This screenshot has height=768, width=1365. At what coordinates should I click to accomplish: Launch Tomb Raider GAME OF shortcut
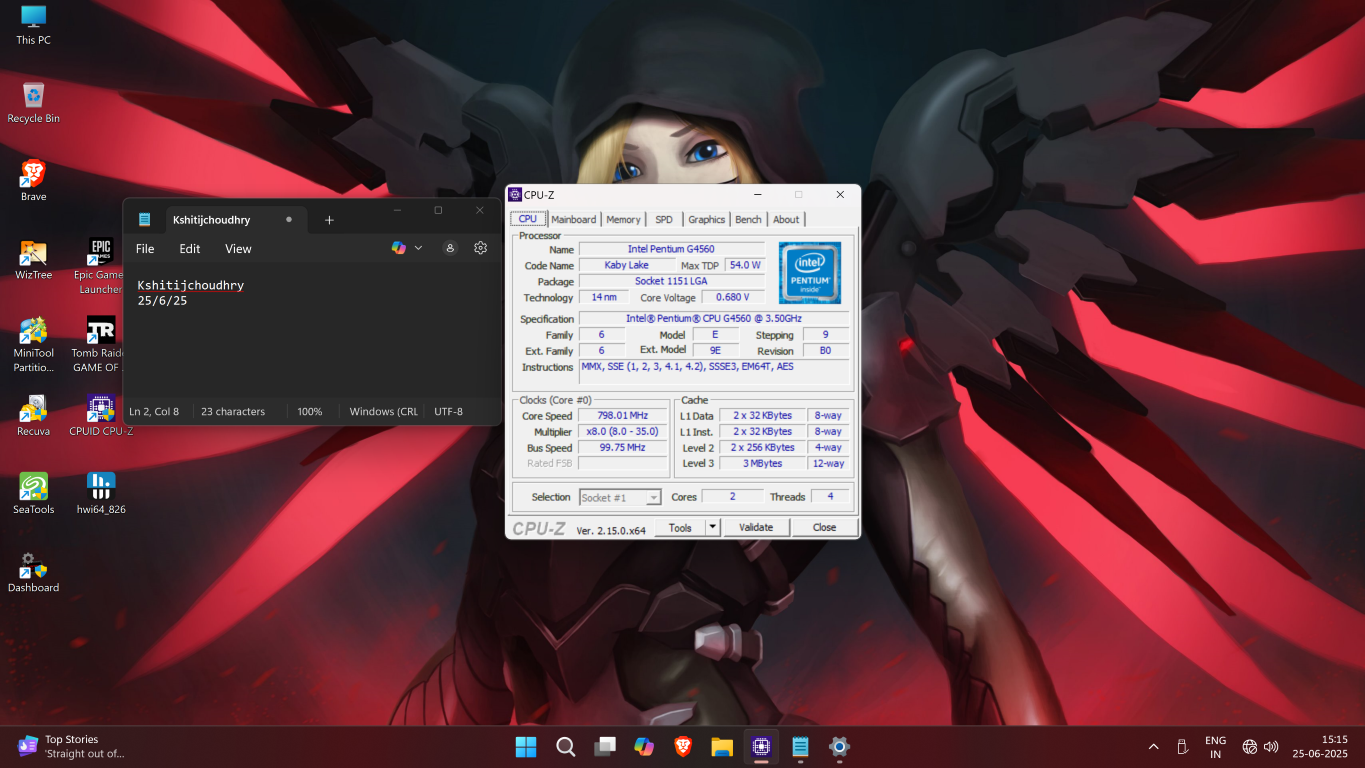pos(100,344)
